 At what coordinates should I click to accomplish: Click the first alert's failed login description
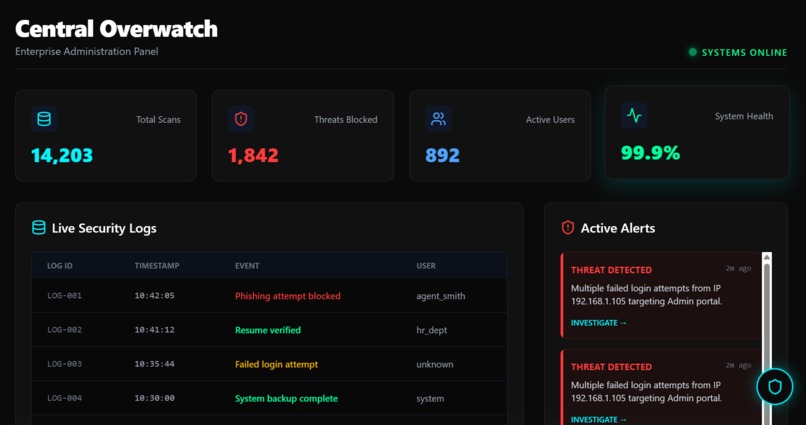(x=647, y=295)
